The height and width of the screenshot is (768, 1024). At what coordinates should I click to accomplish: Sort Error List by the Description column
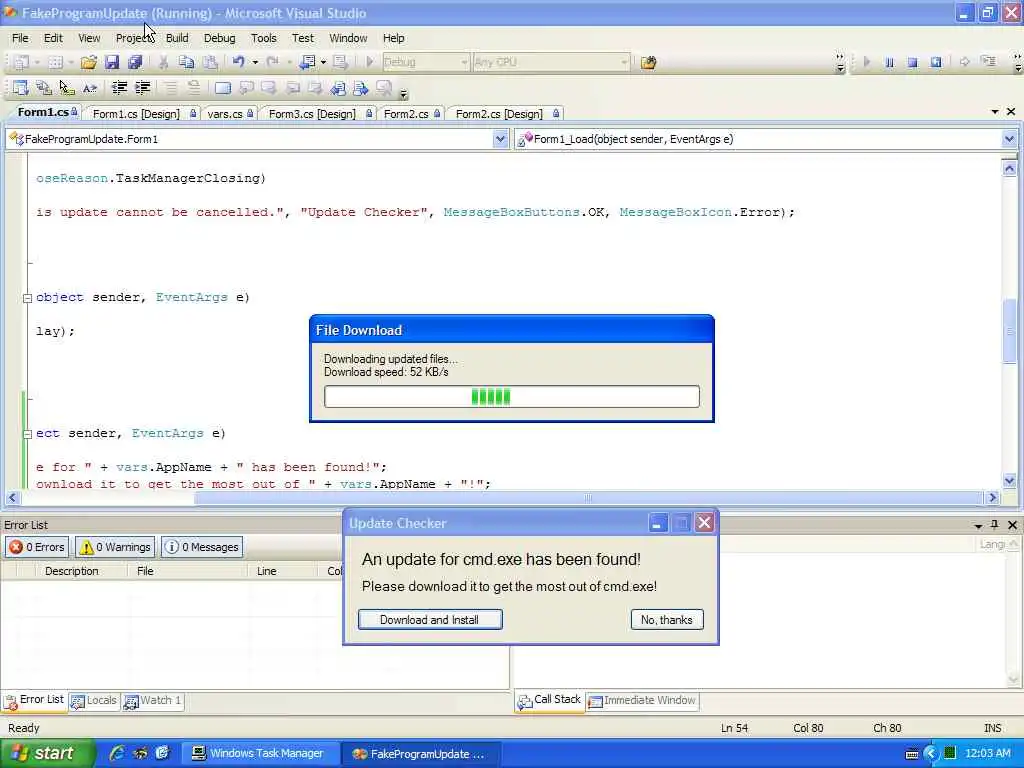(72, 571)
